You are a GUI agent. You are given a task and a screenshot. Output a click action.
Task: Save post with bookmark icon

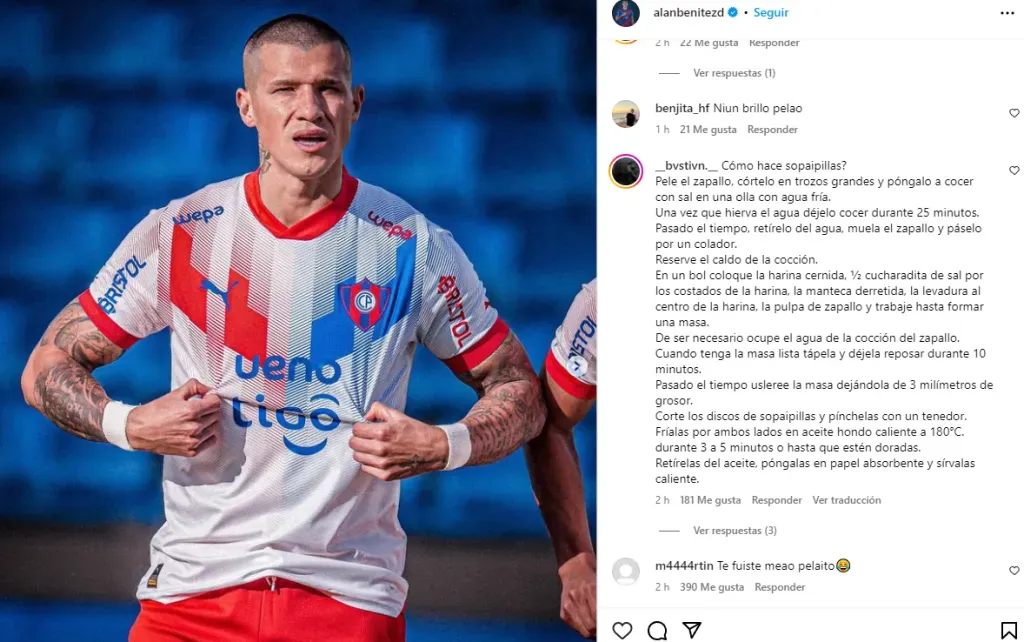[x=1008, y=630]
